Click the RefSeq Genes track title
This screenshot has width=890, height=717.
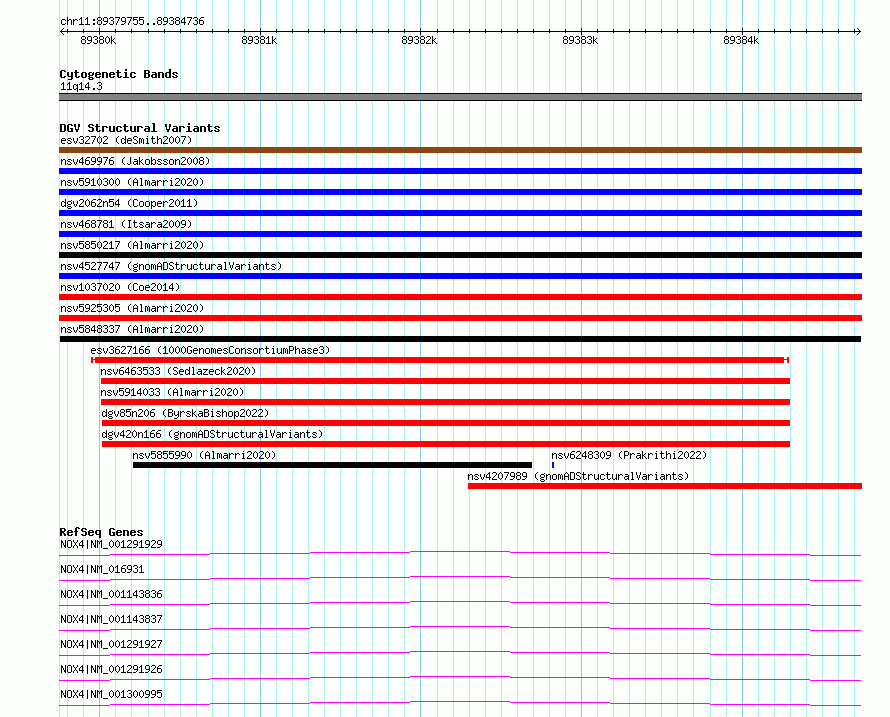[101, 532]
